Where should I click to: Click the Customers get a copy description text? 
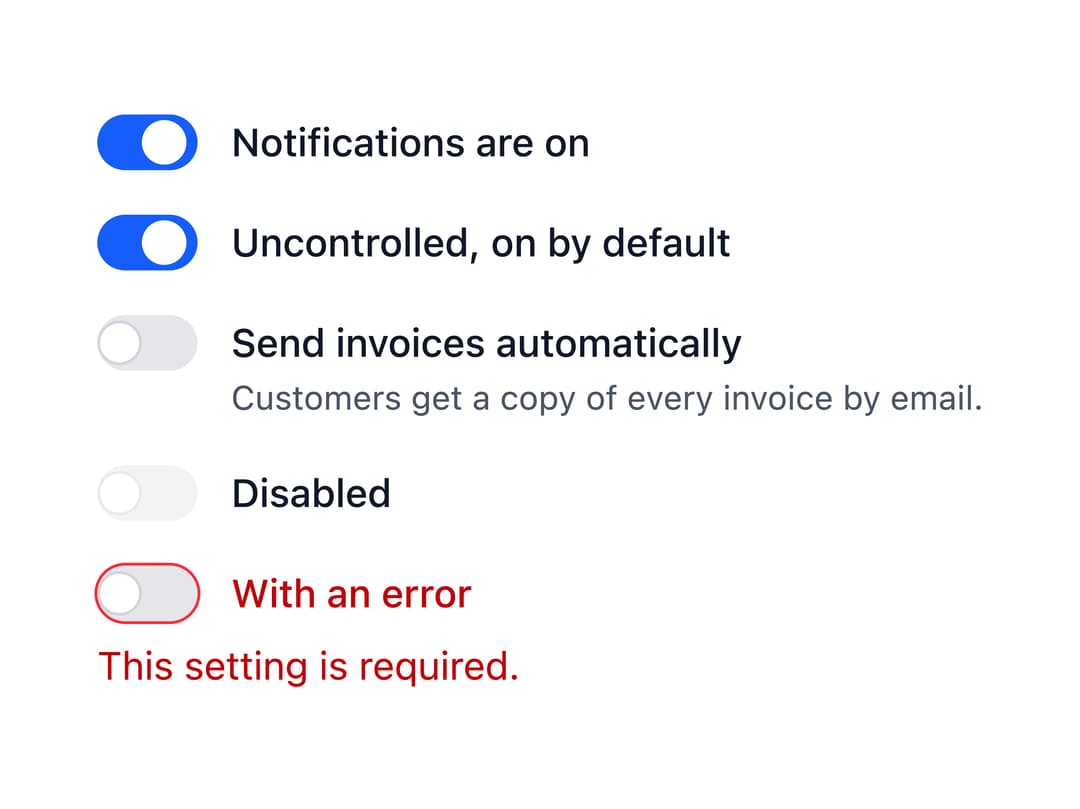point(607,399)
